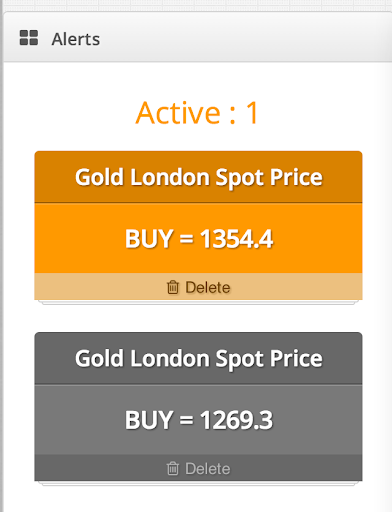
Task: Delete the active orange gold alert
Action: (198, 287)
